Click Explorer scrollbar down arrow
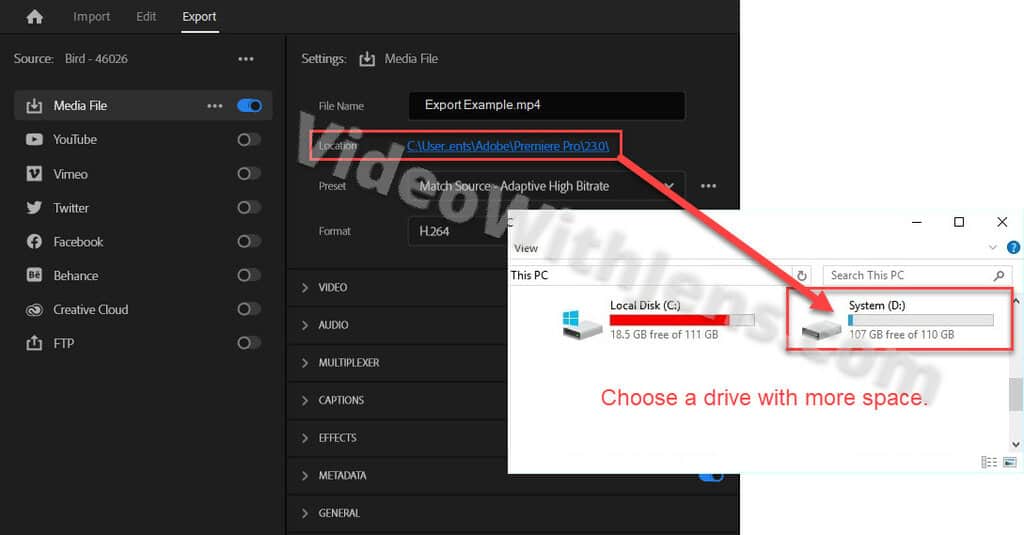The image size is (1024, 535). (1016, 444)
